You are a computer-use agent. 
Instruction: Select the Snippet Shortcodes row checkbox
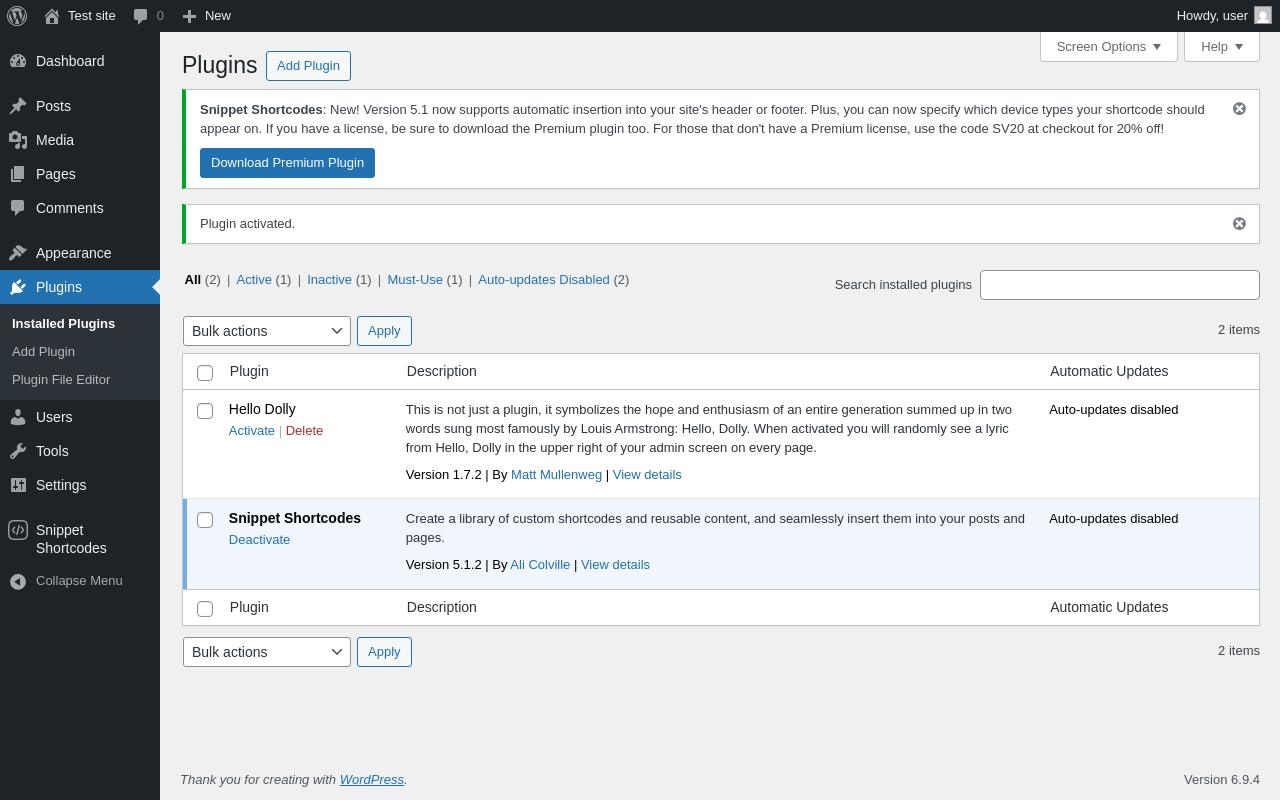click(x=205, y=520)
